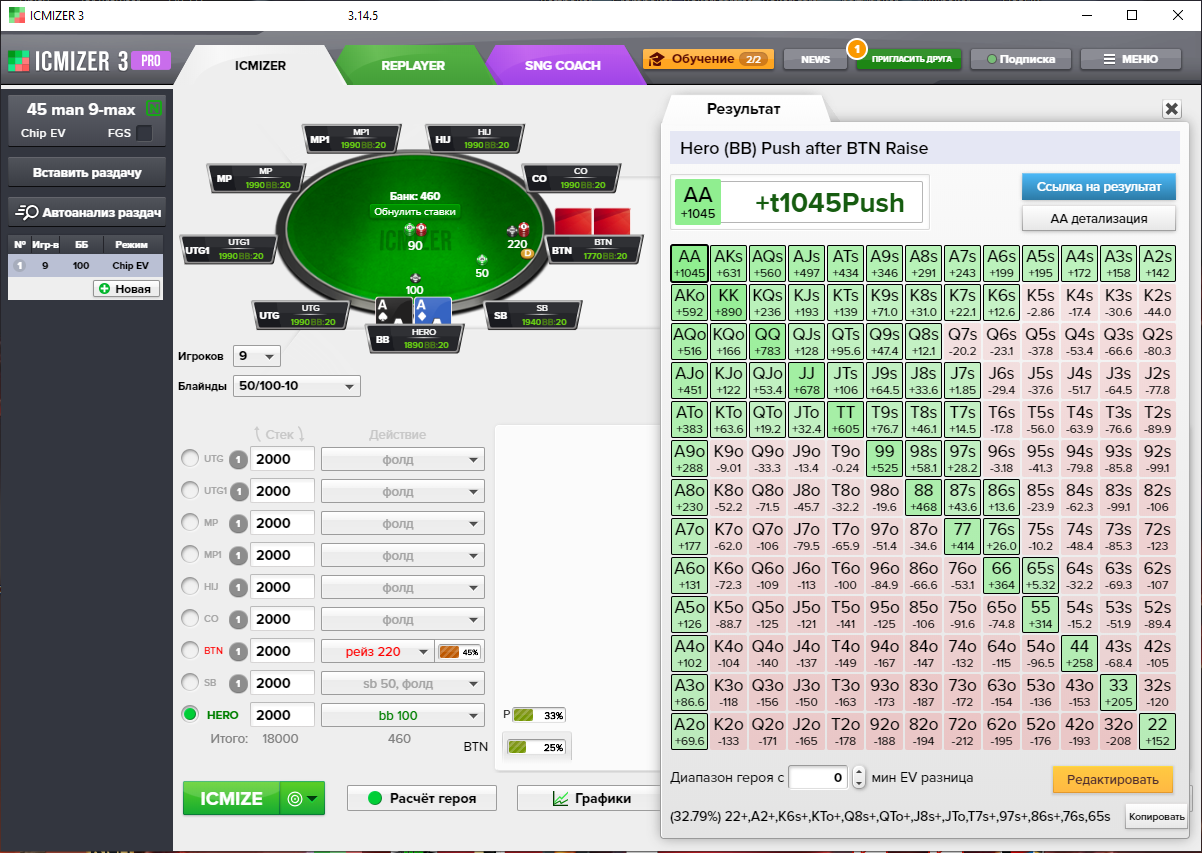
Task: Select the SB hero radio button
Action: pyautogui.click(x=189, y=683)
